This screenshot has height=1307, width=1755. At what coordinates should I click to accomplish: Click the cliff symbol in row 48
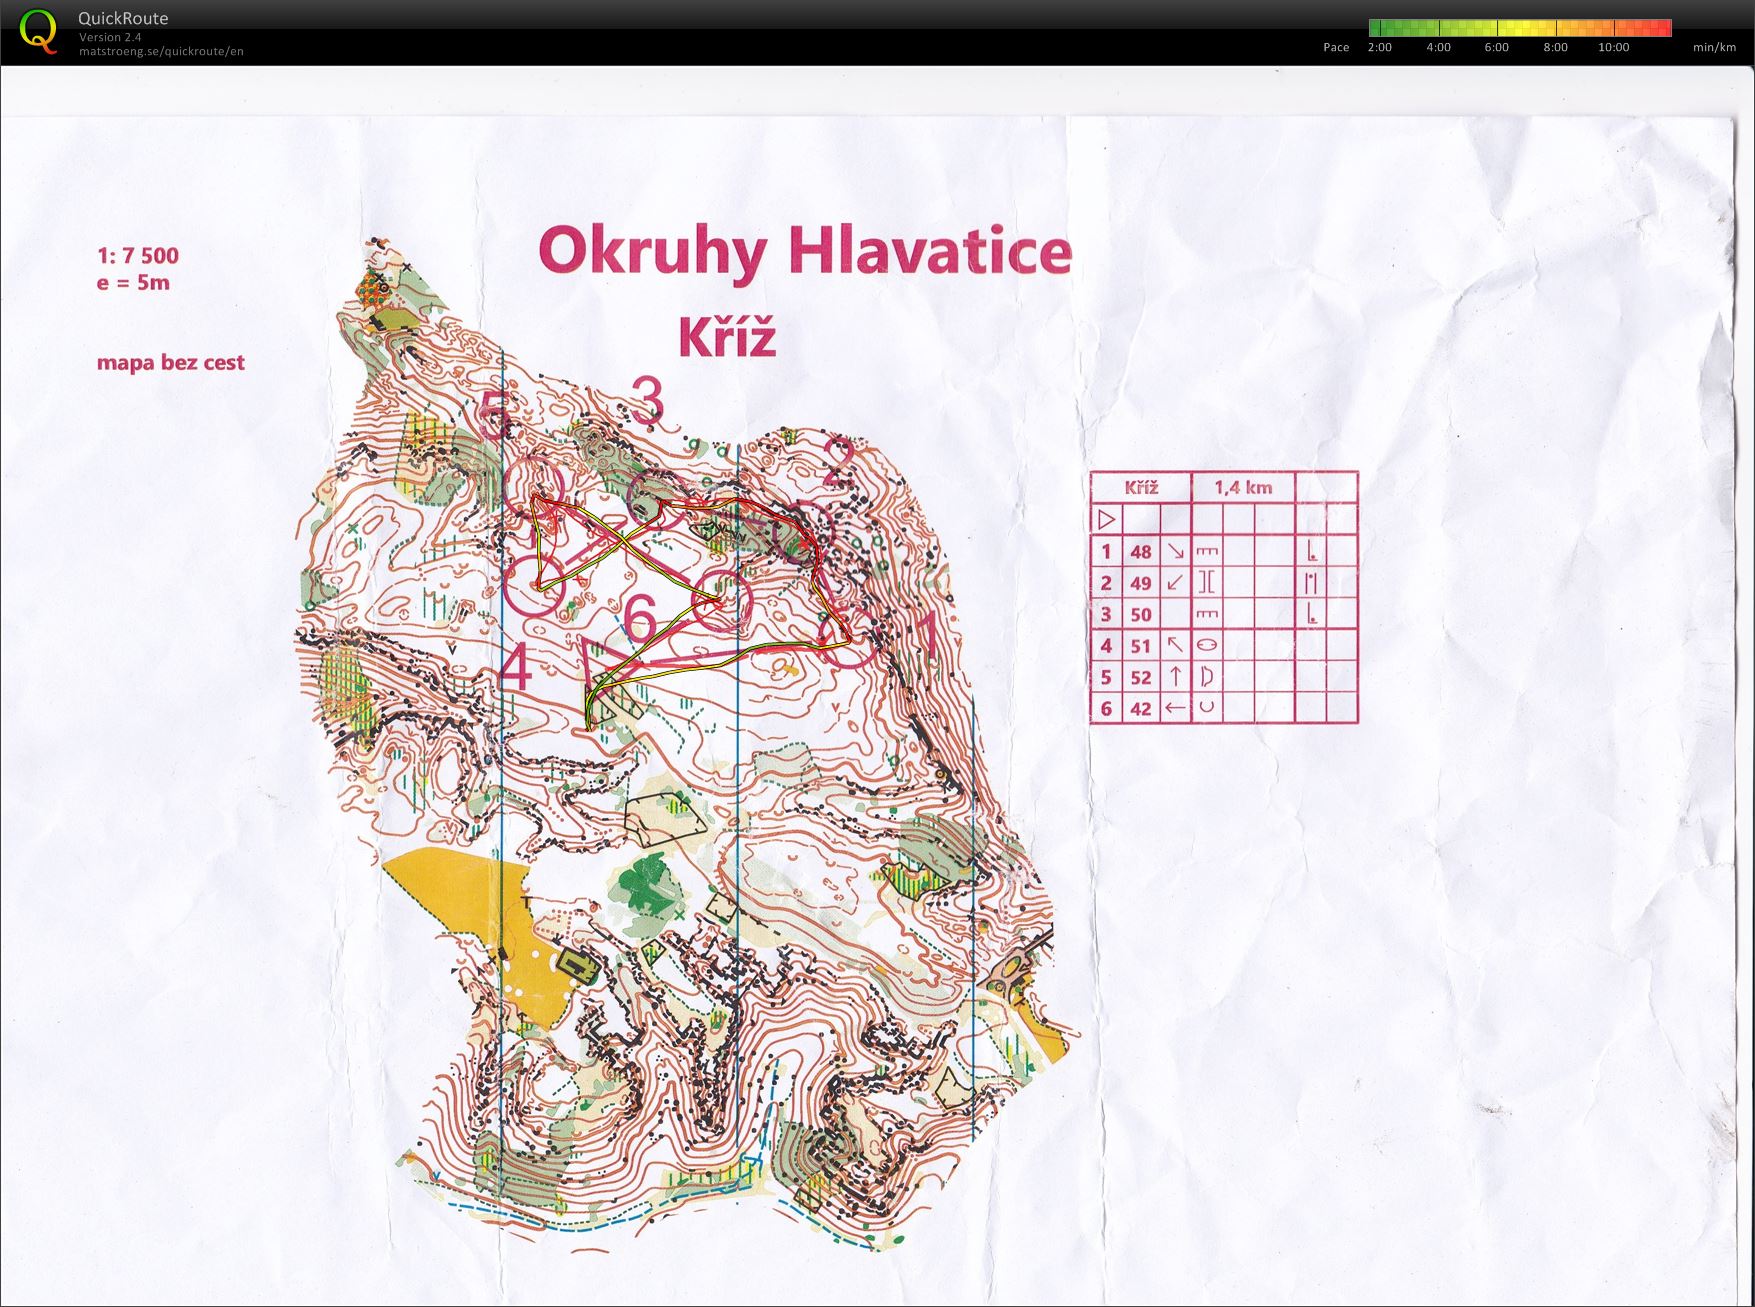(x=1207, y=551)
